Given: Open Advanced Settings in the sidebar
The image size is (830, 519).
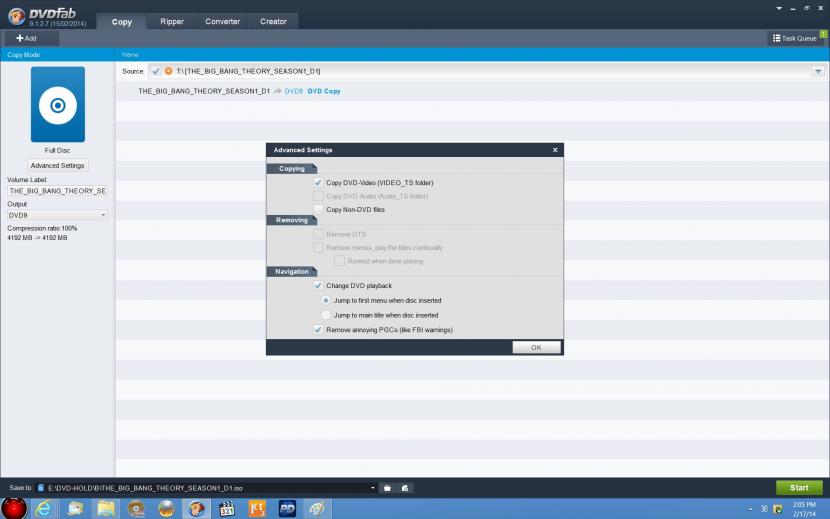Looking at the screenshot, I should [58, 165].
